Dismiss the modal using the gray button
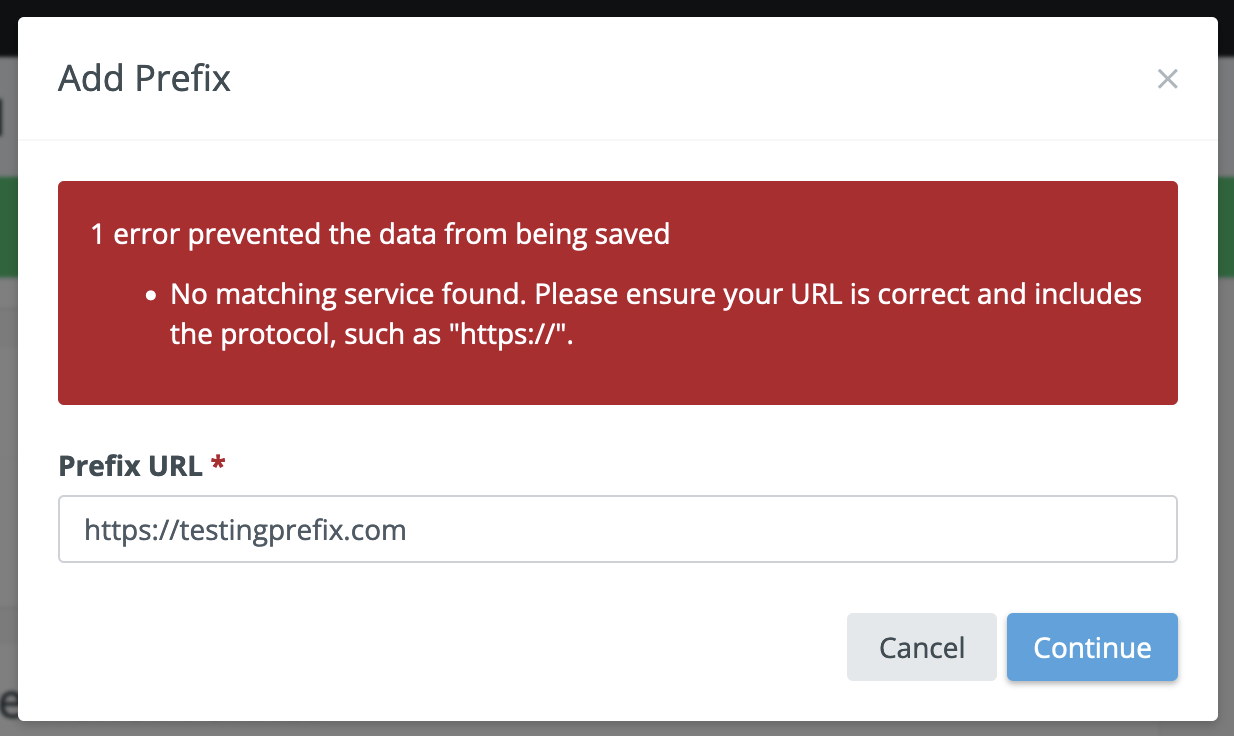Image resolution: width=1234 pixels, height=736 pixels. point(921,647)
